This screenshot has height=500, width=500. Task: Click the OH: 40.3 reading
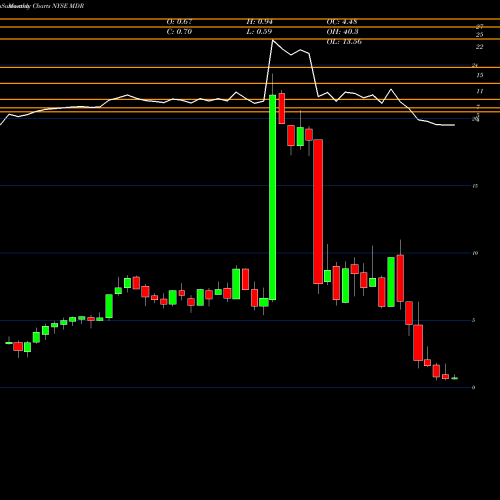[x=342, y=32]
